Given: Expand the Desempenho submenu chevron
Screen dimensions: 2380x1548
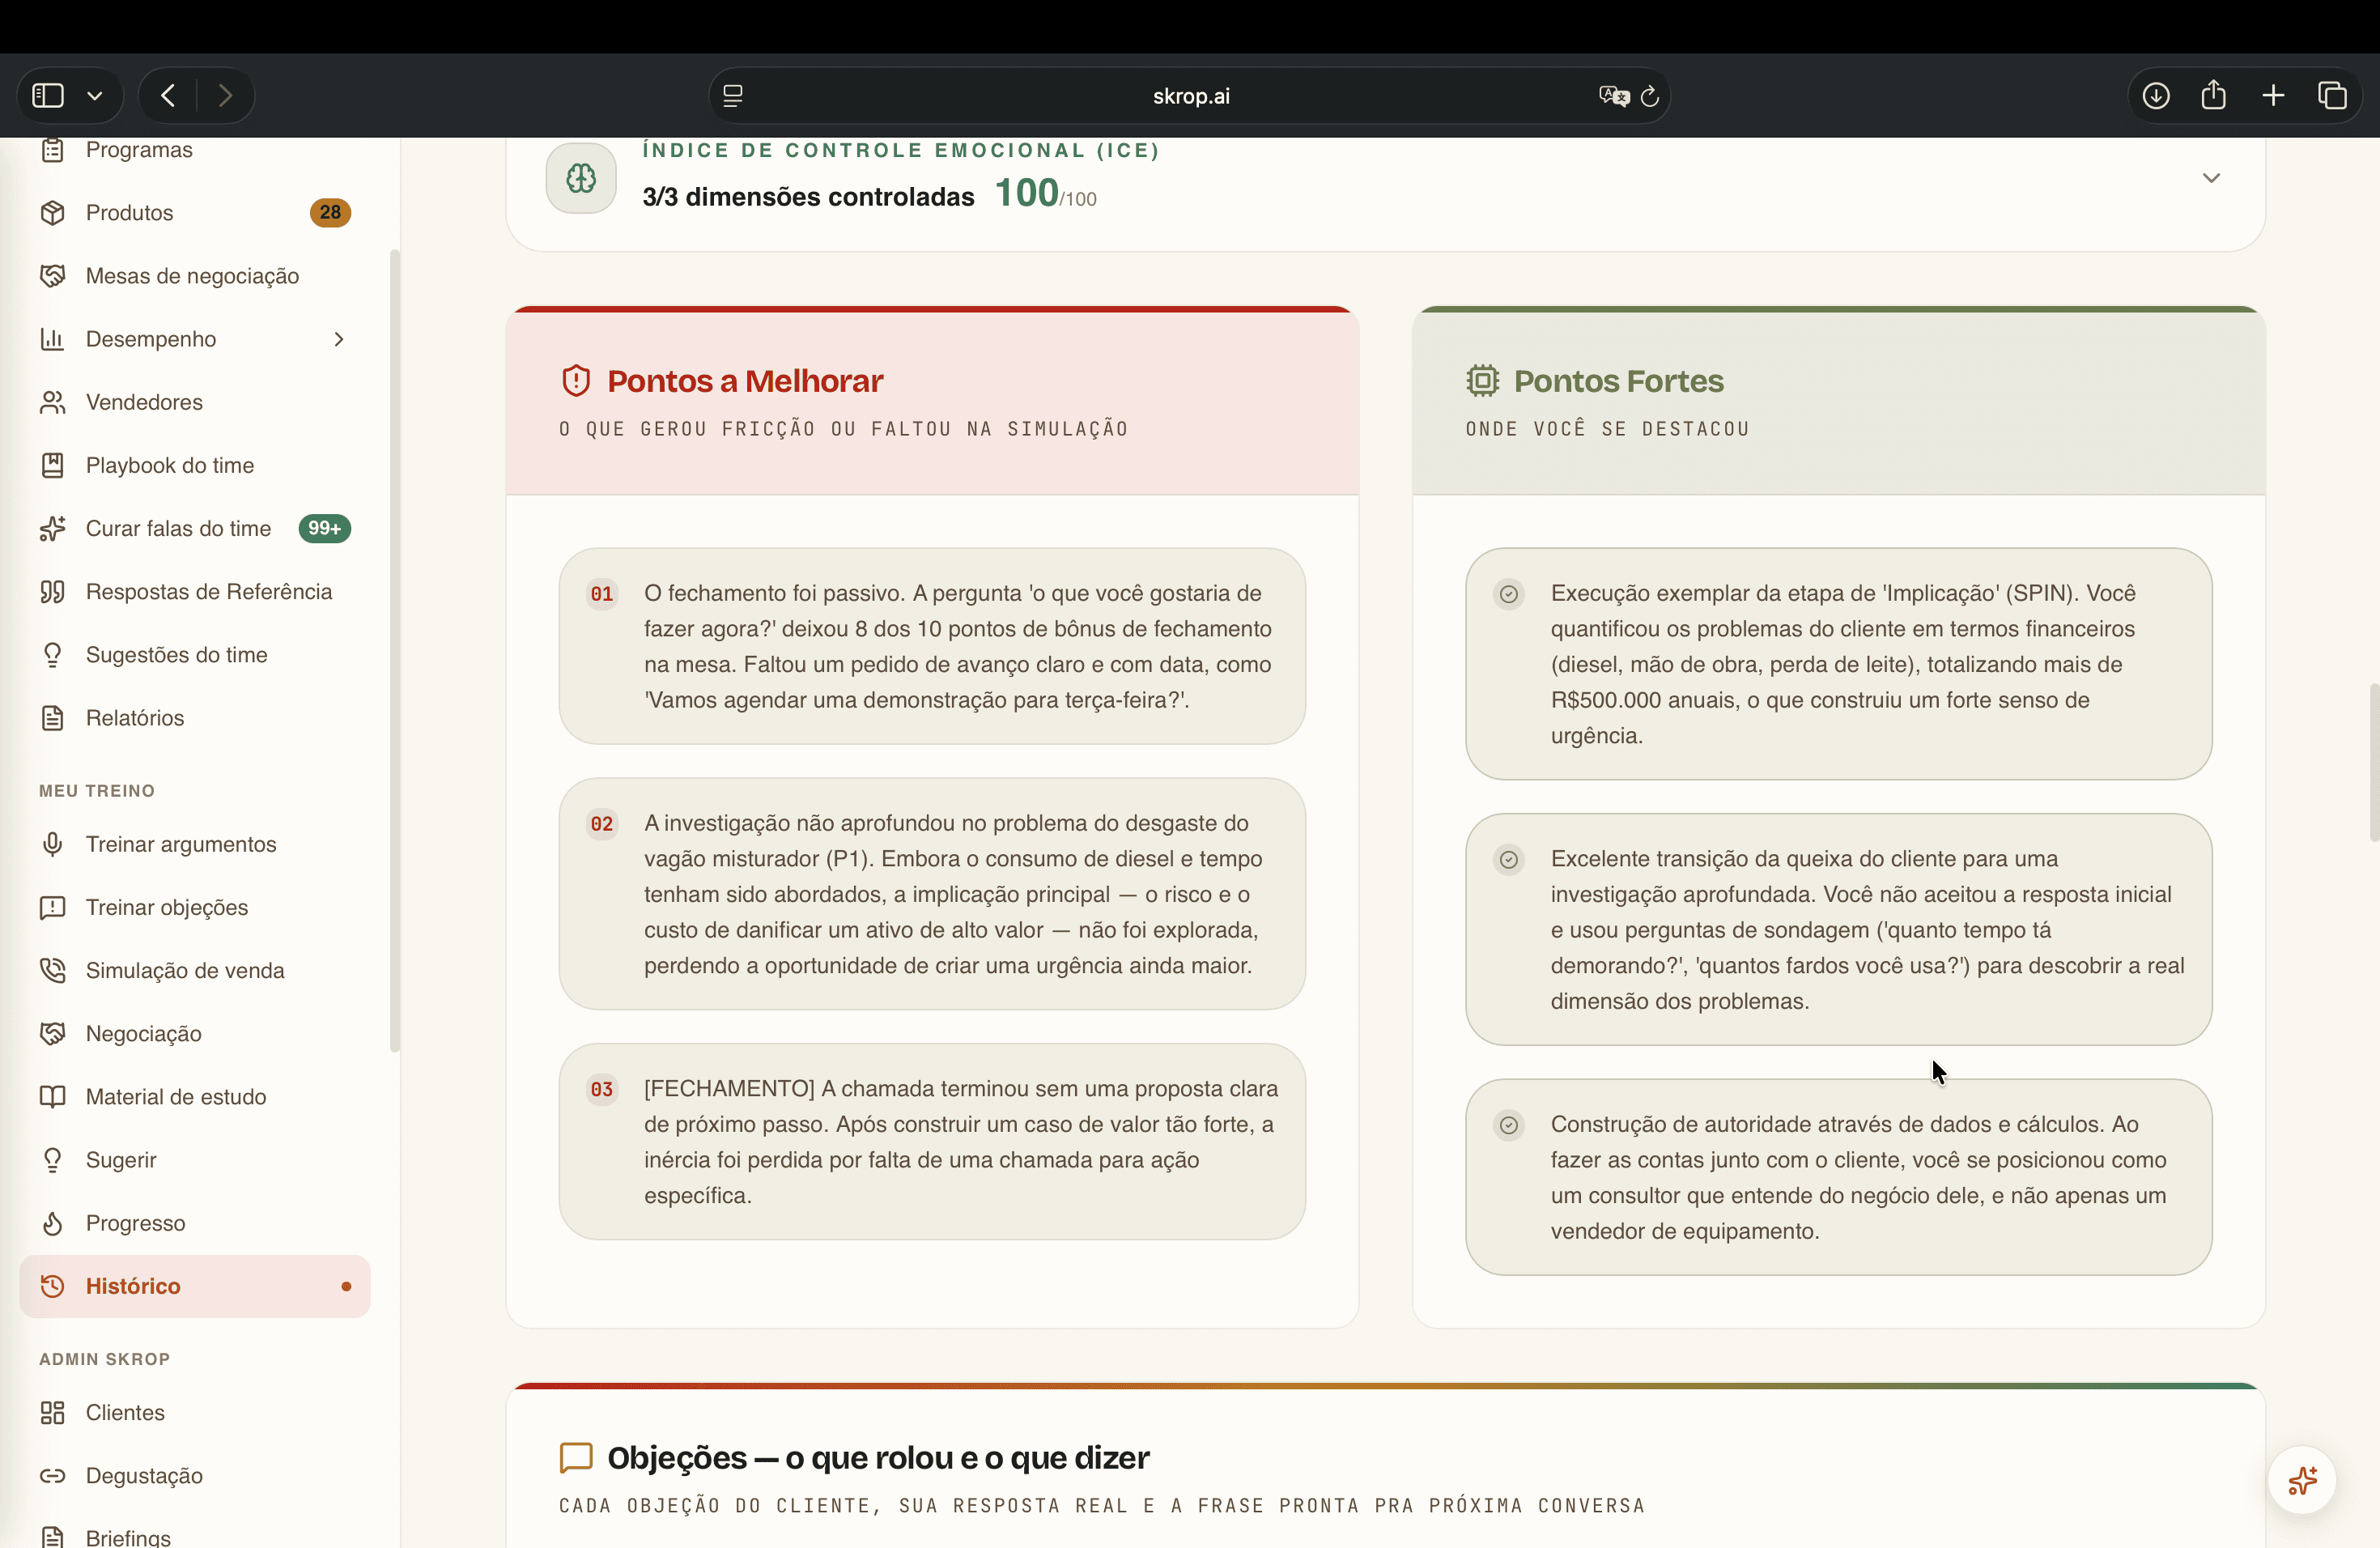Looking at the screenshot, I should point(339,339).
